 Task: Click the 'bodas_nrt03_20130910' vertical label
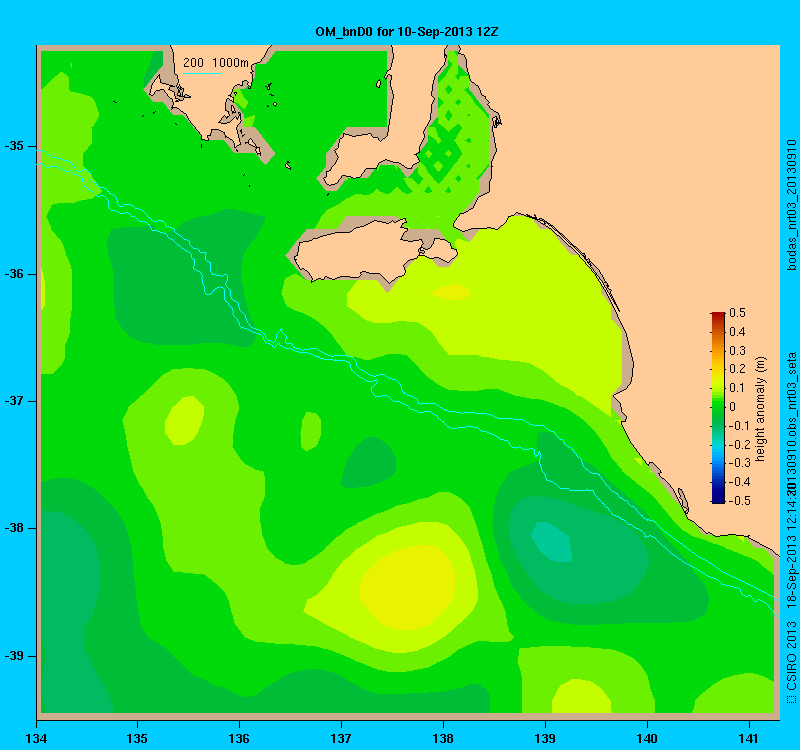(791, 205)
